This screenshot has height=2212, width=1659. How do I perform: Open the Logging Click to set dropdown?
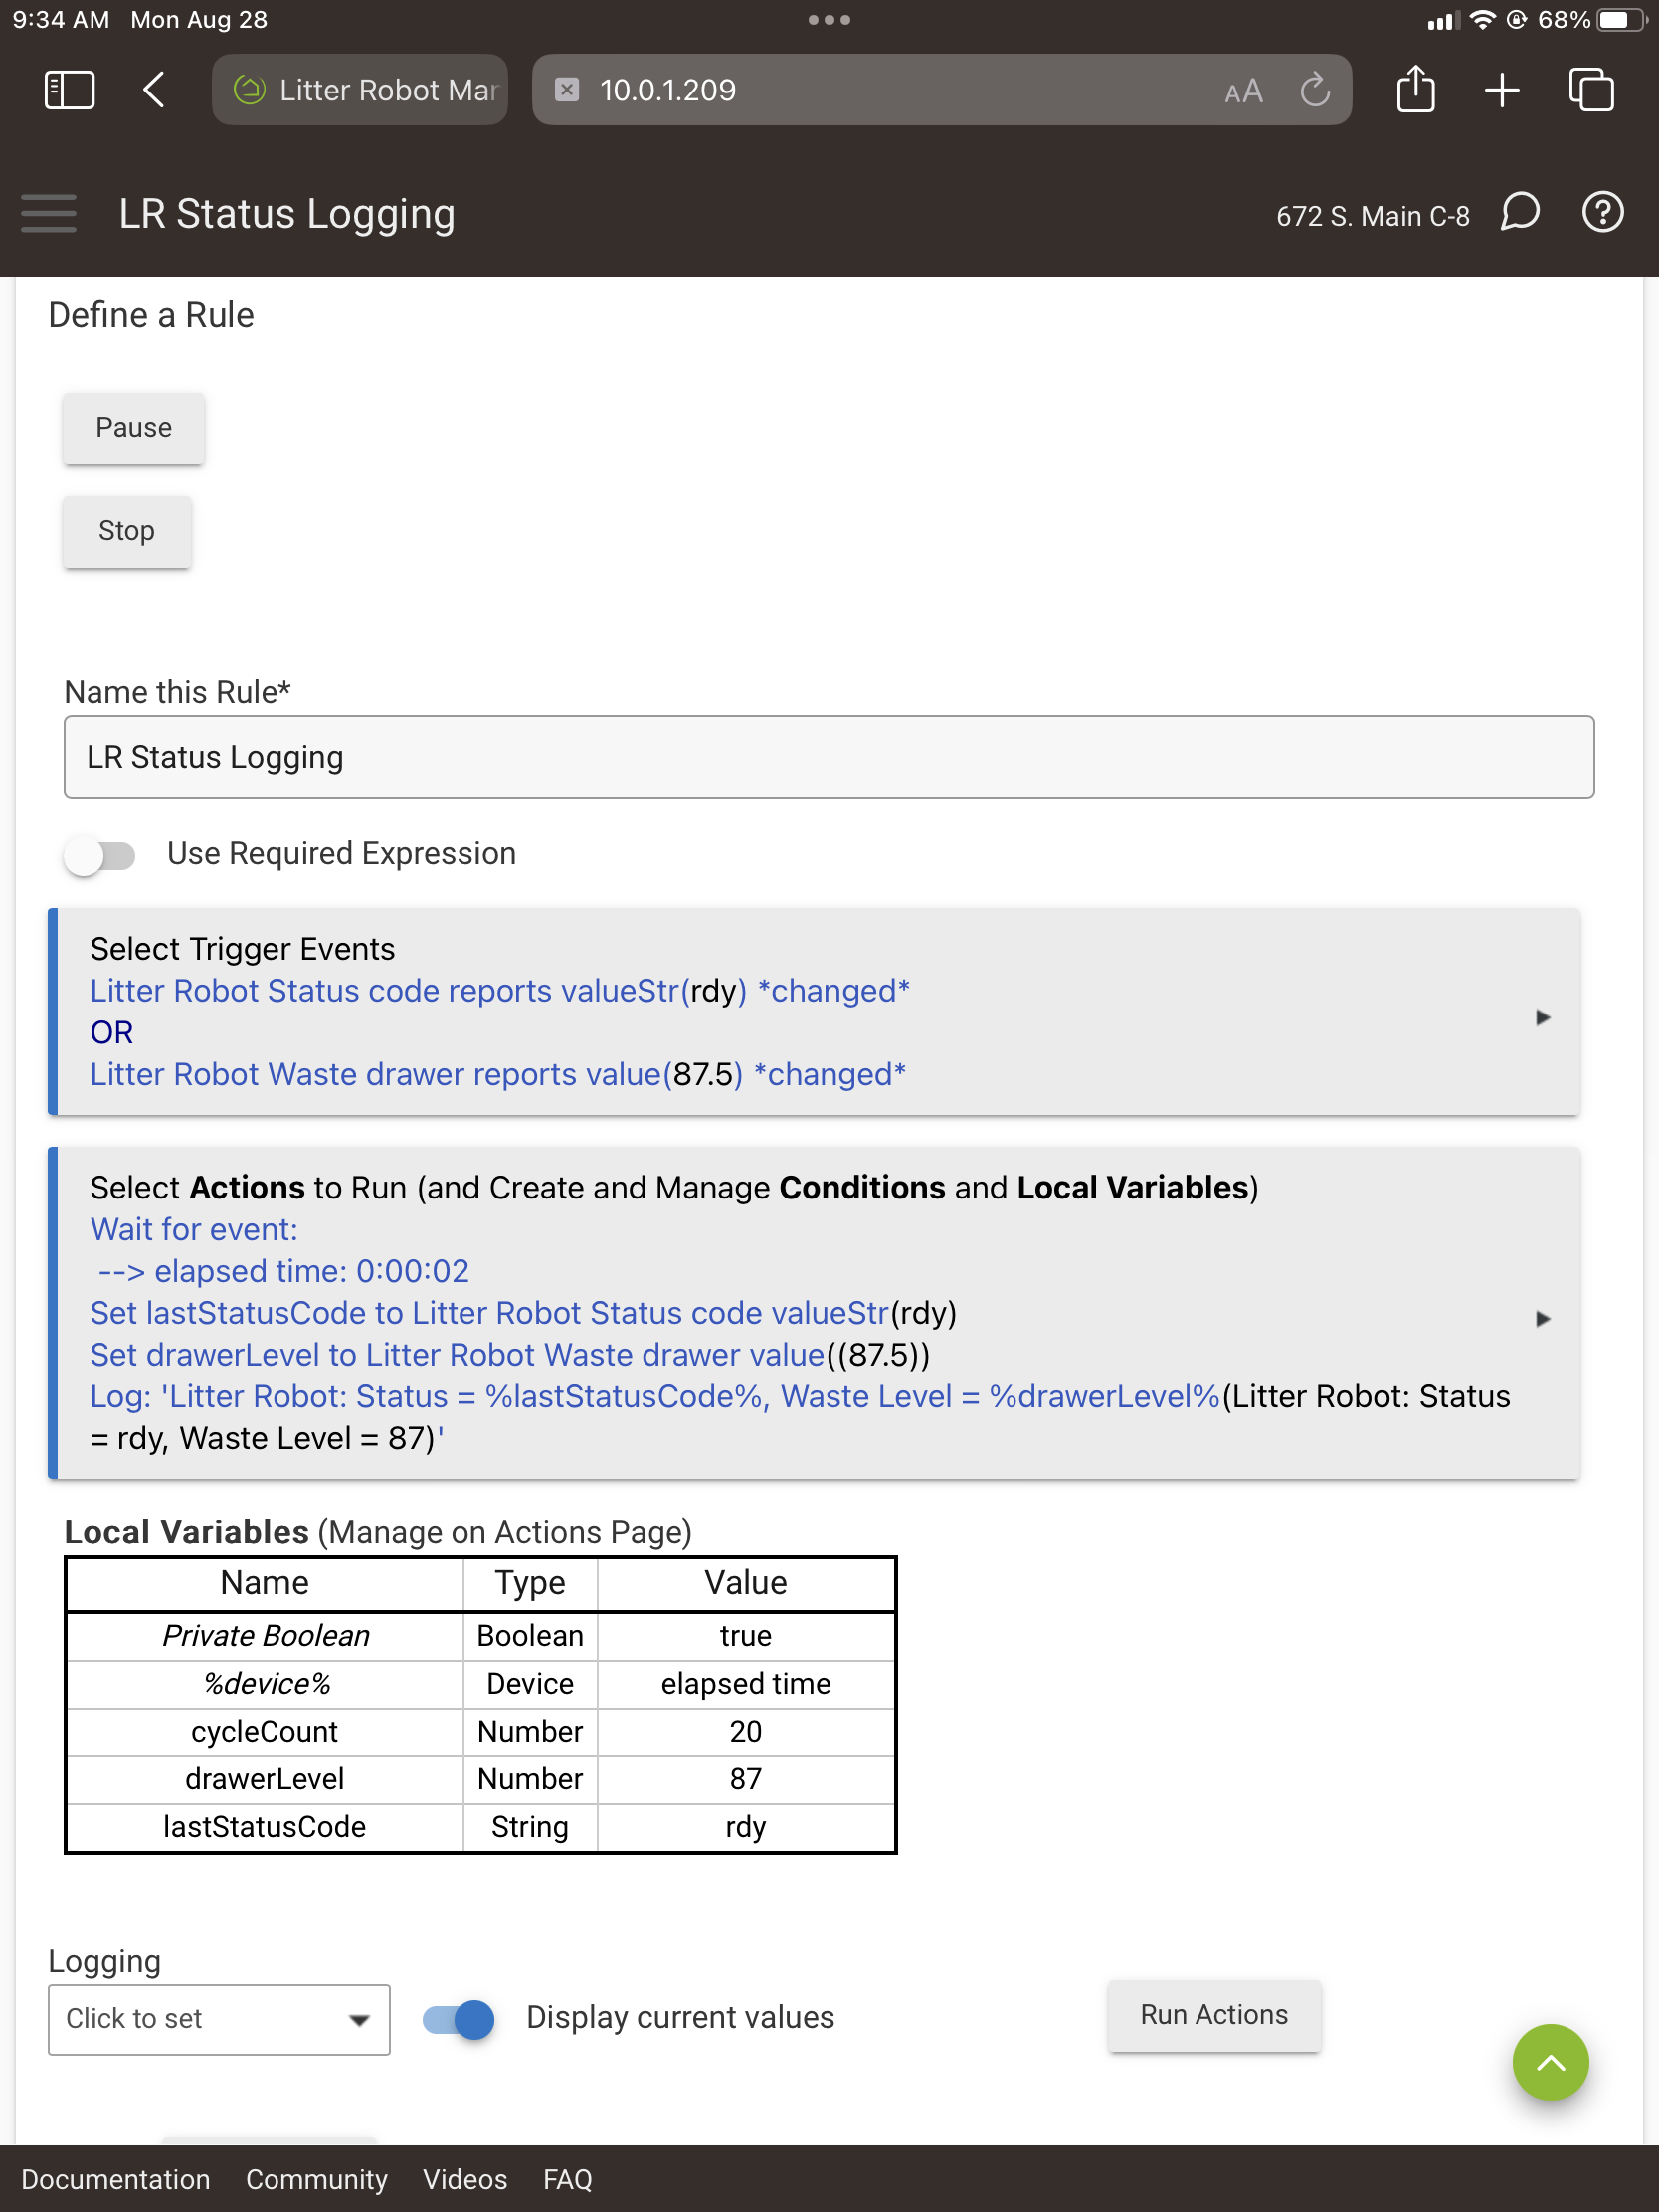coord(219,2019)
